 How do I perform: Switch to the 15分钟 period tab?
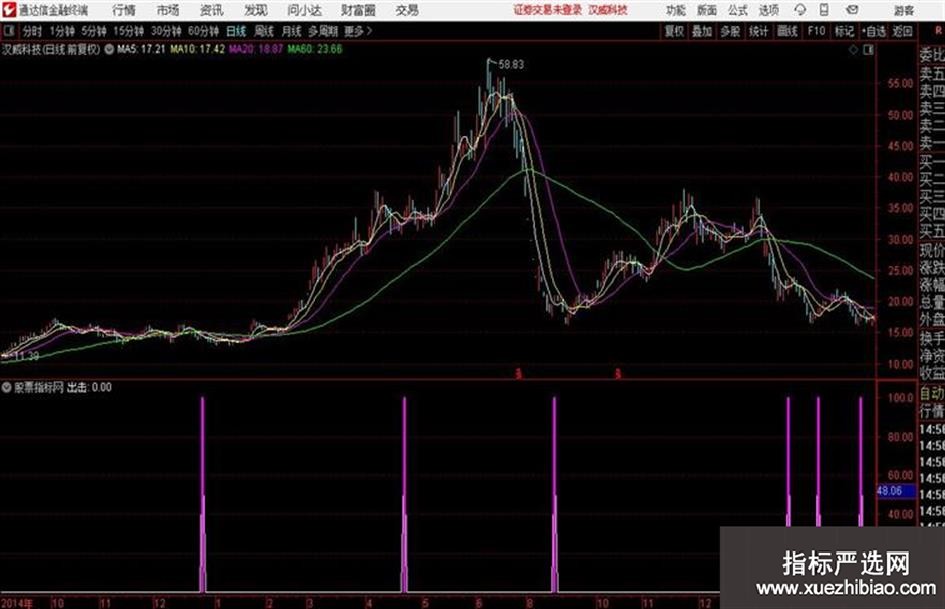pyautogui.click(x=129, y=31)
